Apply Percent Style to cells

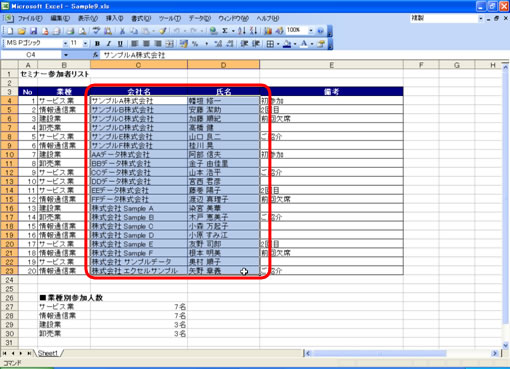coord(195,44)
